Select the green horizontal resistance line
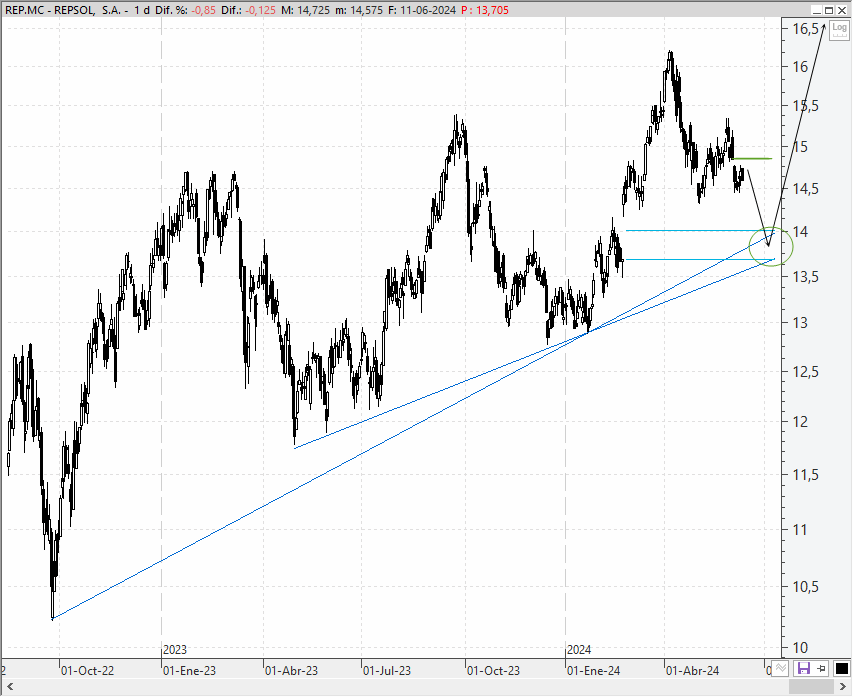853x697 pixels. (x=752, y=158)
